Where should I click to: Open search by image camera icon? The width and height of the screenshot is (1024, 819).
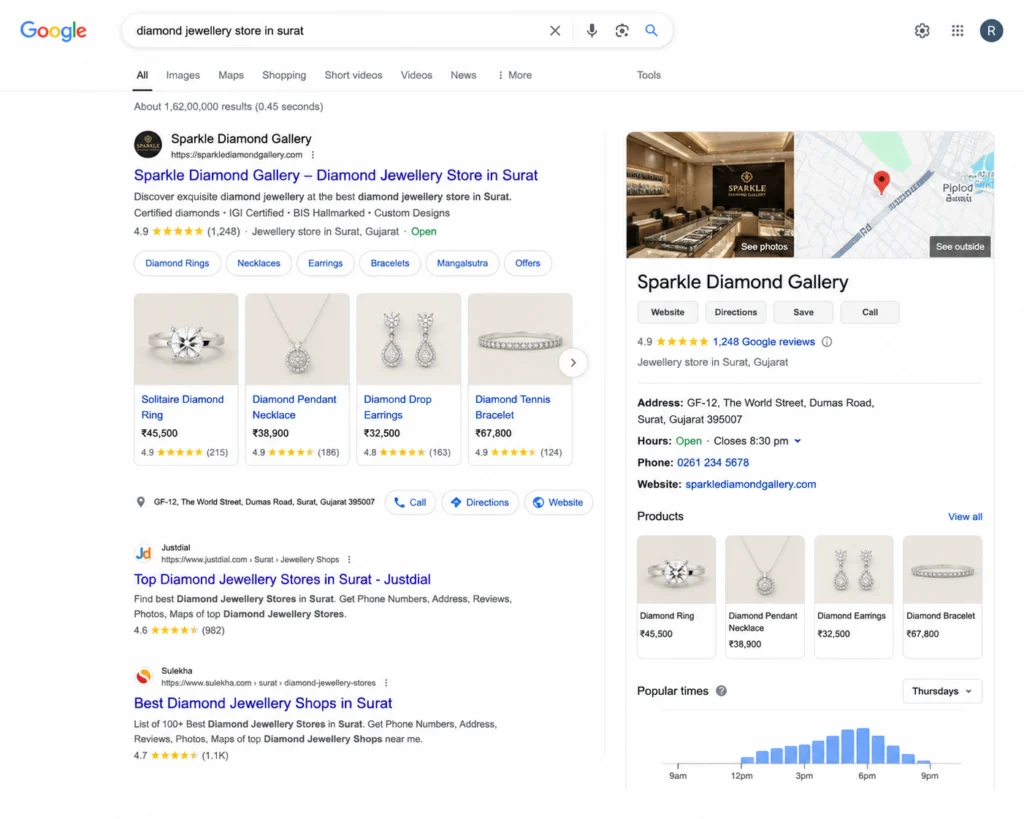pyautogui.click(x=622, y=31)
